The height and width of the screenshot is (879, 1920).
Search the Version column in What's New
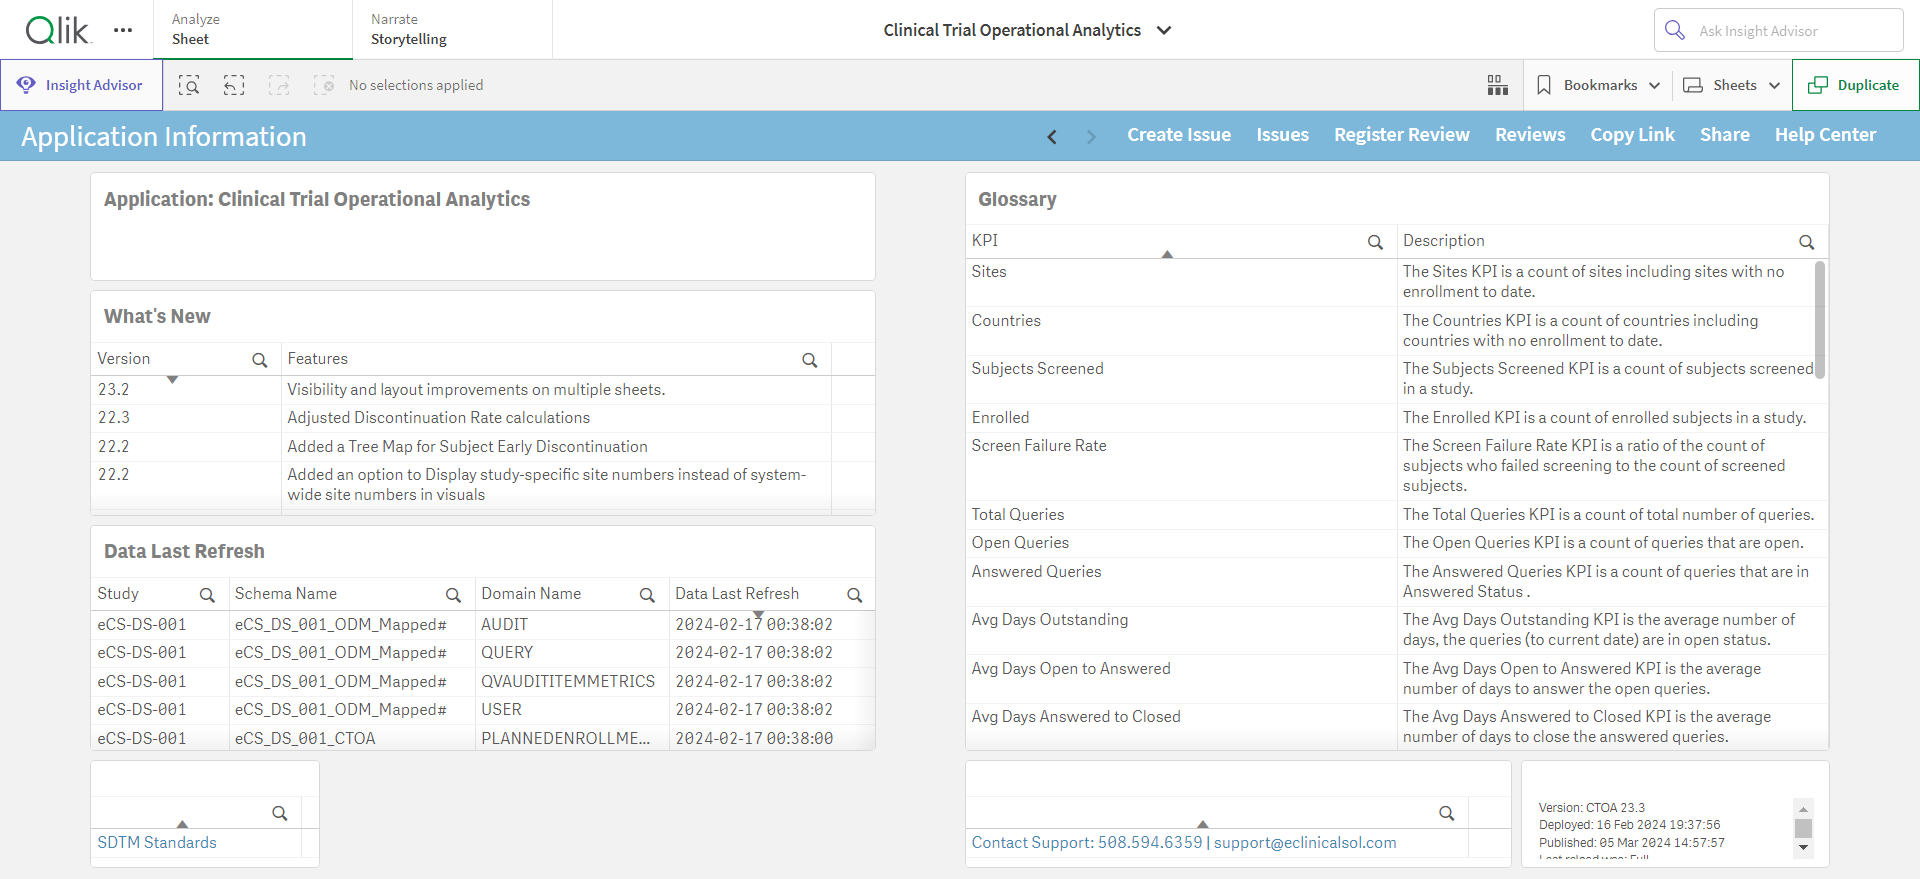point(260,360)
